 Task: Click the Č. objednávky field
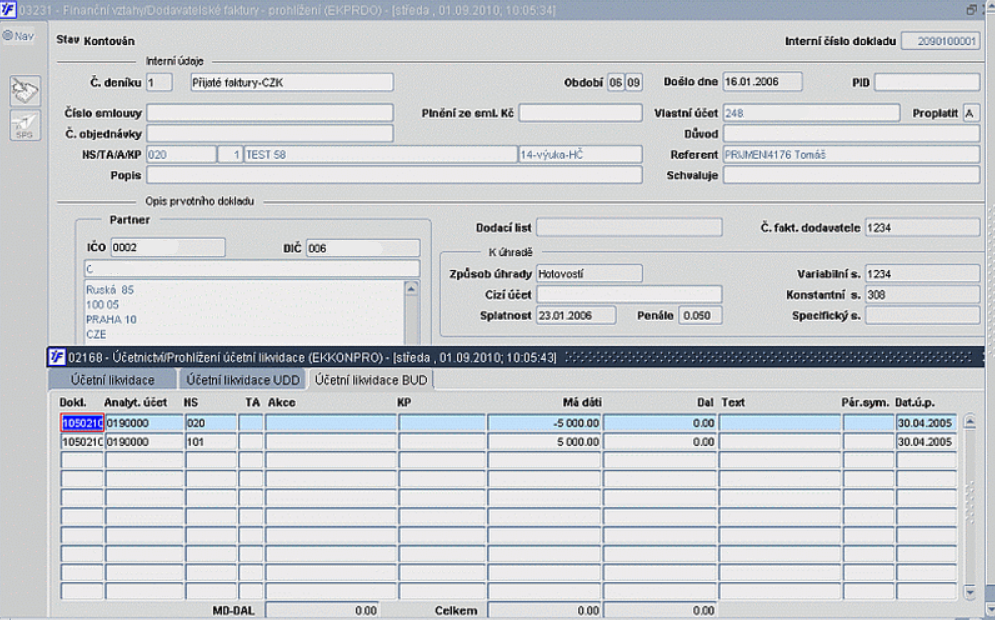[270, 133]
